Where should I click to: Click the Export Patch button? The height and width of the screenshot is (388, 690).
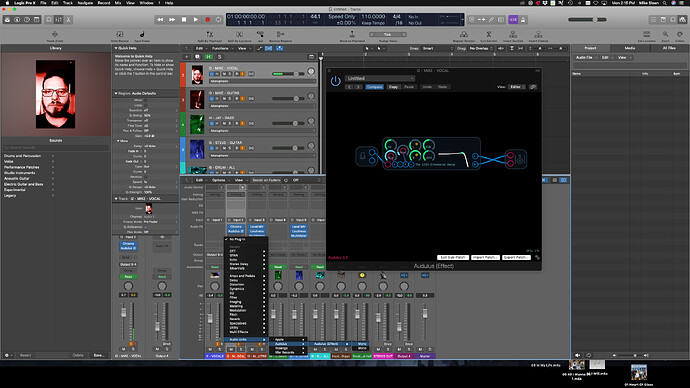516,257
